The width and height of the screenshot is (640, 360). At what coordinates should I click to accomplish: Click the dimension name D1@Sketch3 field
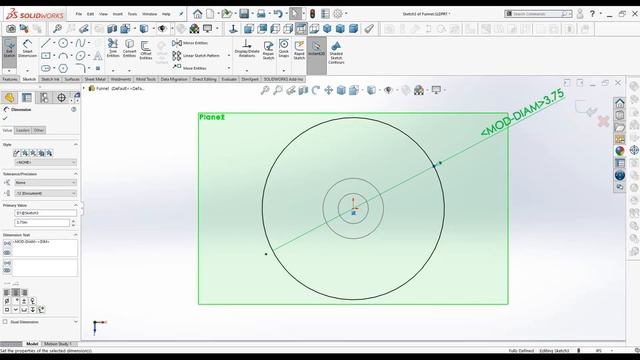coord(45,213)
